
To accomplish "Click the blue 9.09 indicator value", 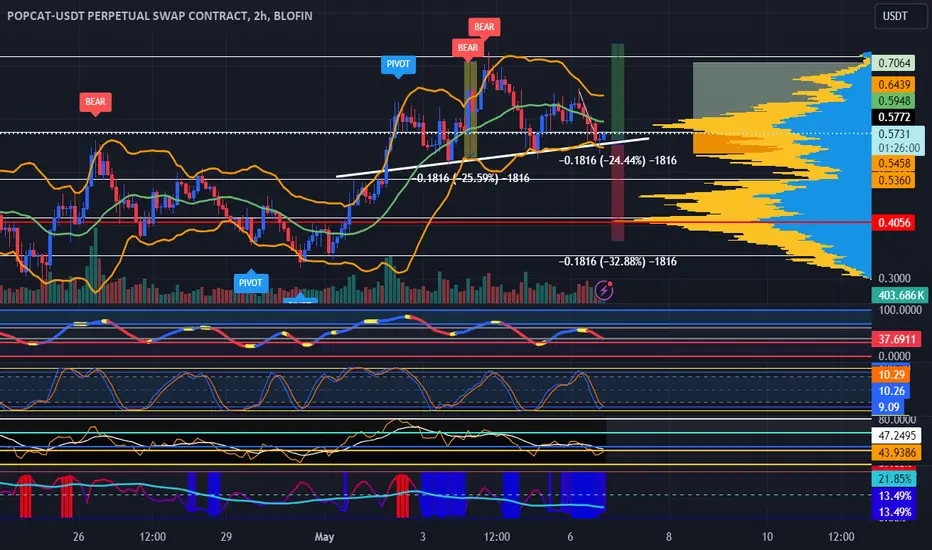I will (888, 407).
